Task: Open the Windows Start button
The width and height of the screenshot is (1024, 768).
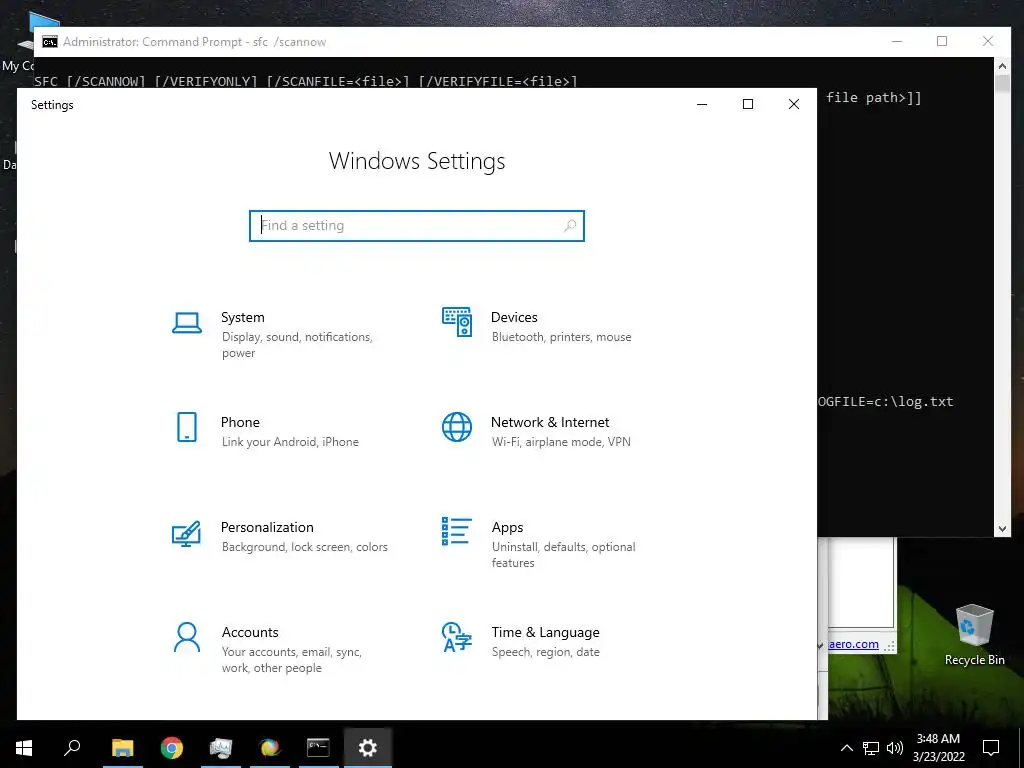Action: coord(24,748)
